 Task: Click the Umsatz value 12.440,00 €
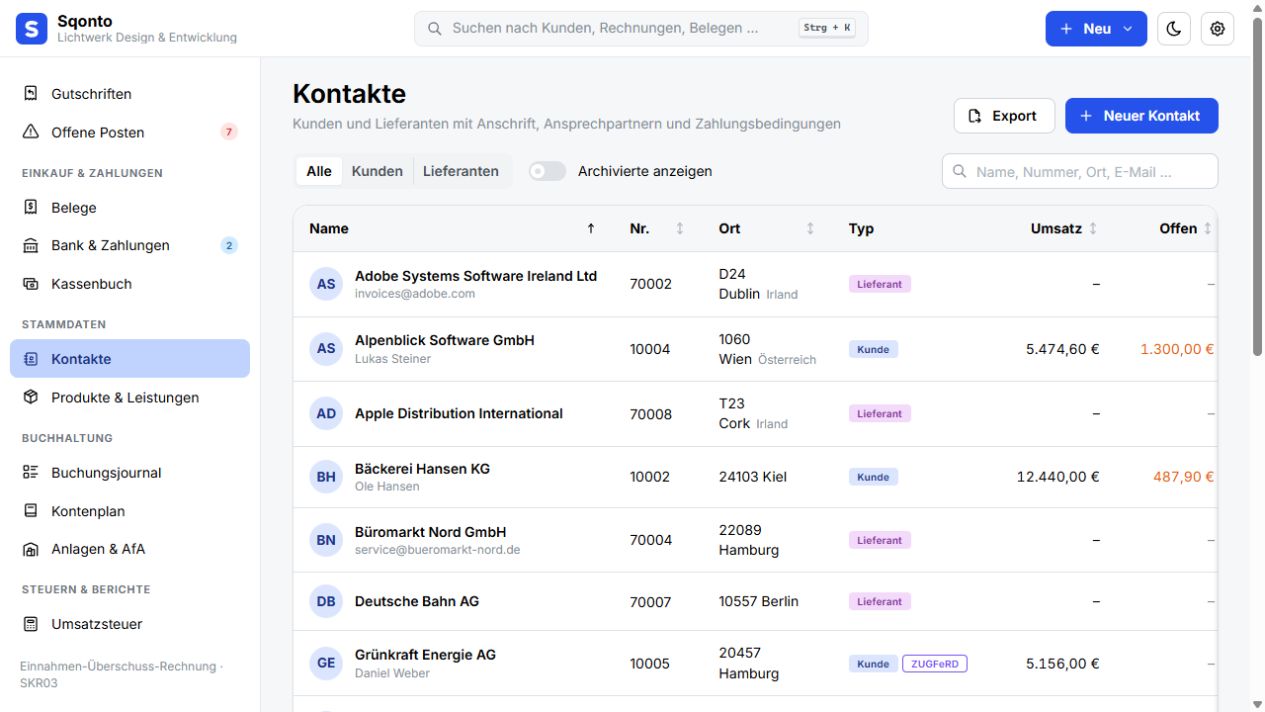pos(1058,477)
